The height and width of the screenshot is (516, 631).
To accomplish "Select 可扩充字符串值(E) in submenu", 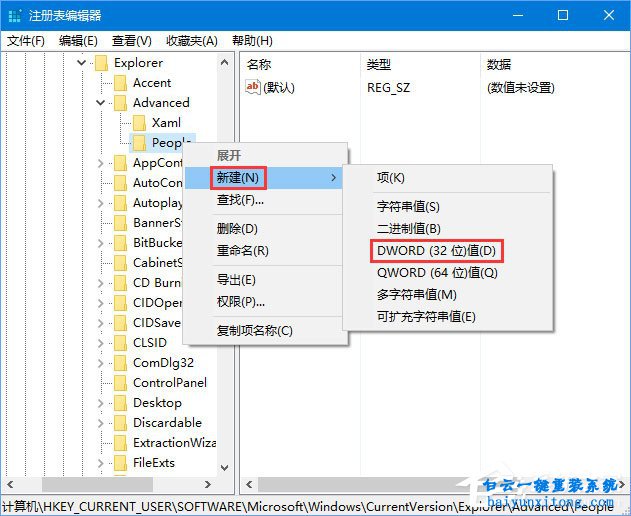I will tap(426, 317).
